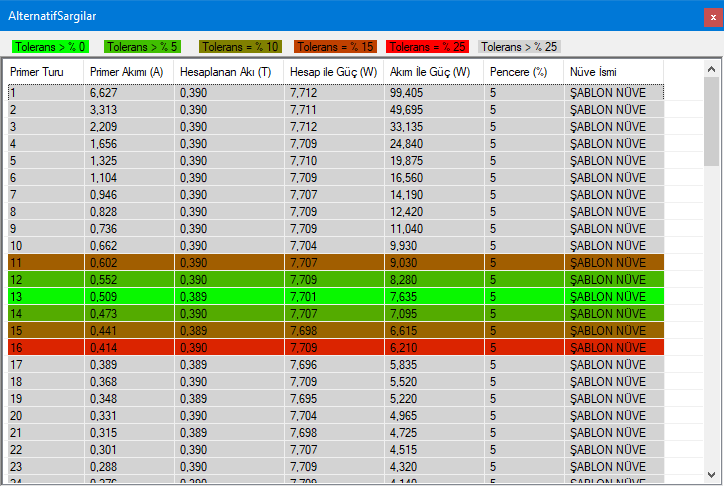Click the bright green Tolerans > % 0 legend

[50, 46]
